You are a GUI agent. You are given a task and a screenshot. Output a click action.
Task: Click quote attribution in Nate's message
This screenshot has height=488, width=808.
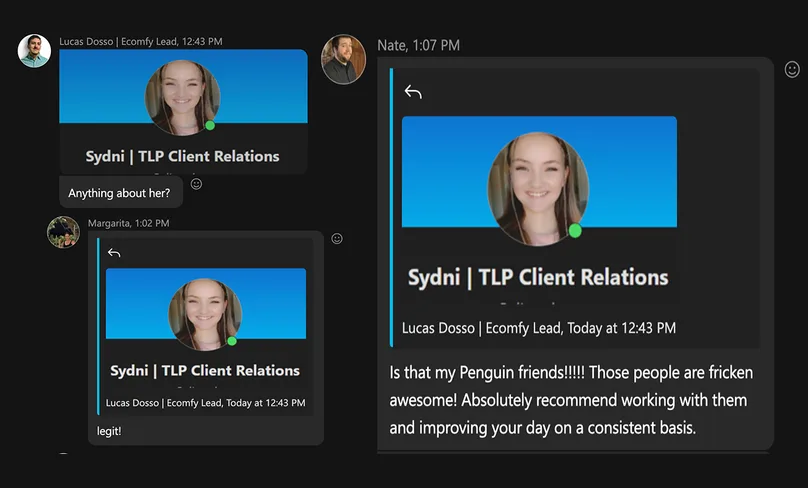(x=538, y=328)
